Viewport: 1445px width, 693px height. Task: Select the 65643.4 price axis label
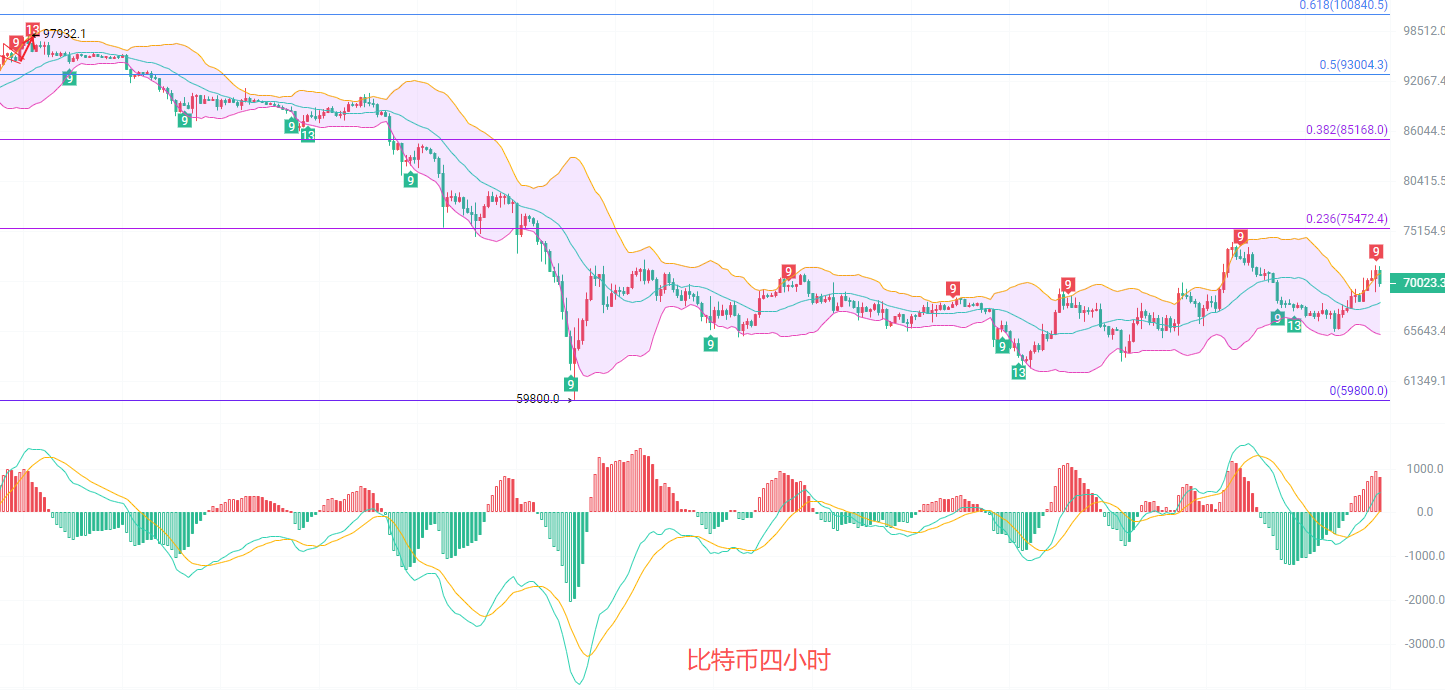coord(1423,331)
